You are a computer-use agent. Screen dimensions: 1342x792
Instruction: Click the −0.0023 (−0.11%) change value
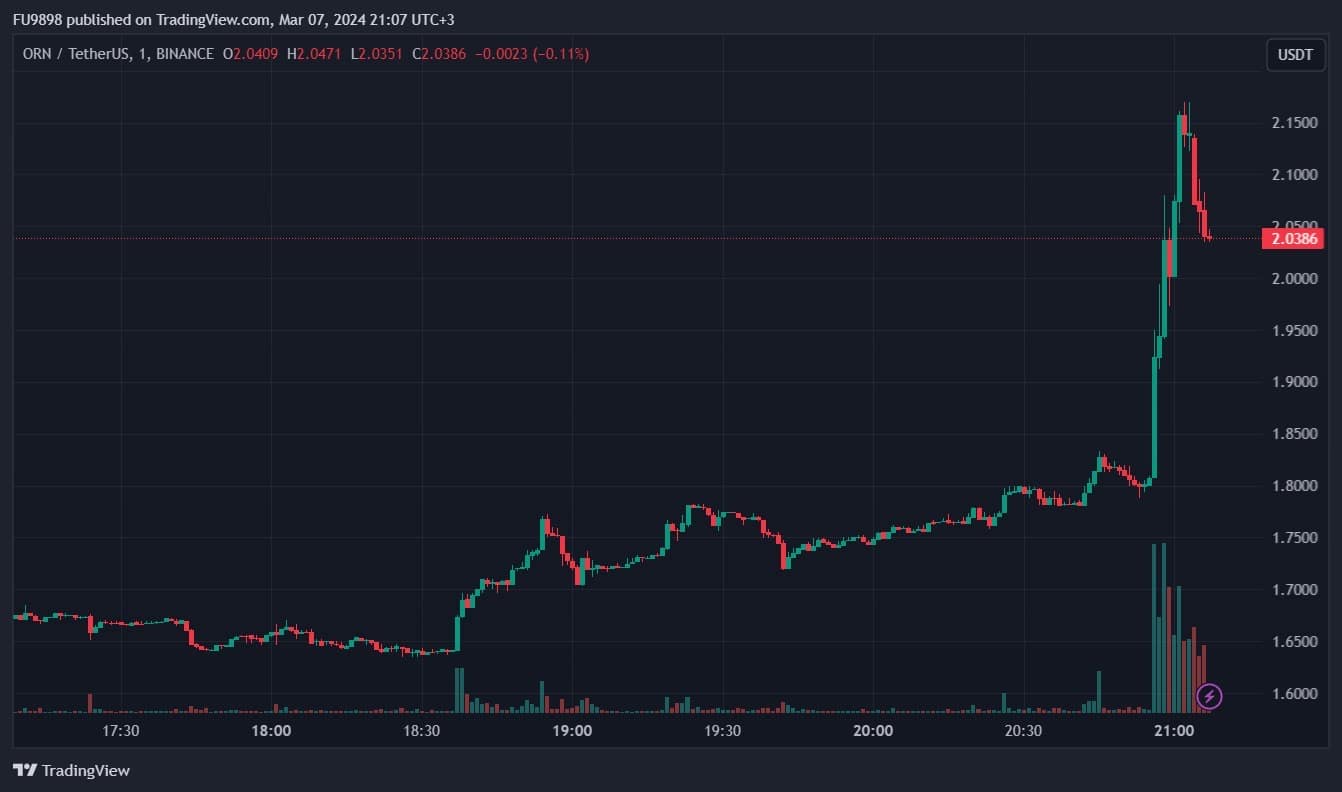tap(531, 54)
